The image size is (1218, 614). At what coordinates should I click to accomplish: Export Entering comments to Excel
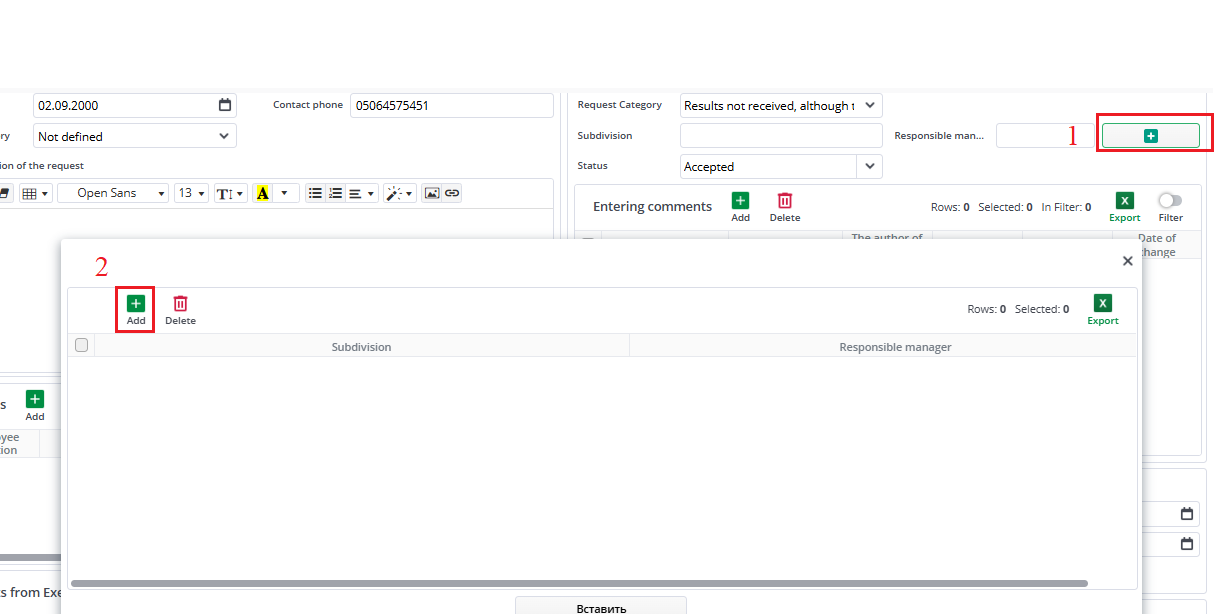(1125, 207)
